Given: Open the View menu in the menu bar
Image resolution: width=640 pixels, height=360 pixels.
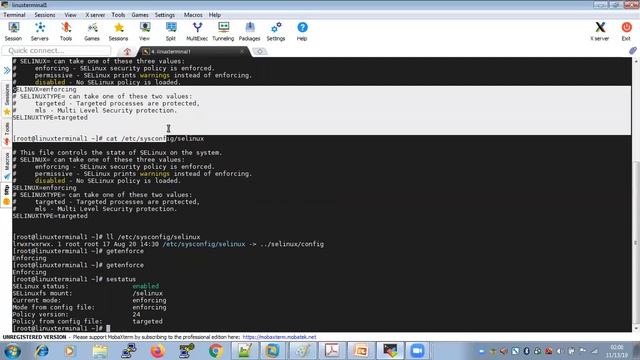Looking at the screenshot, I should (x=70, y=15).
